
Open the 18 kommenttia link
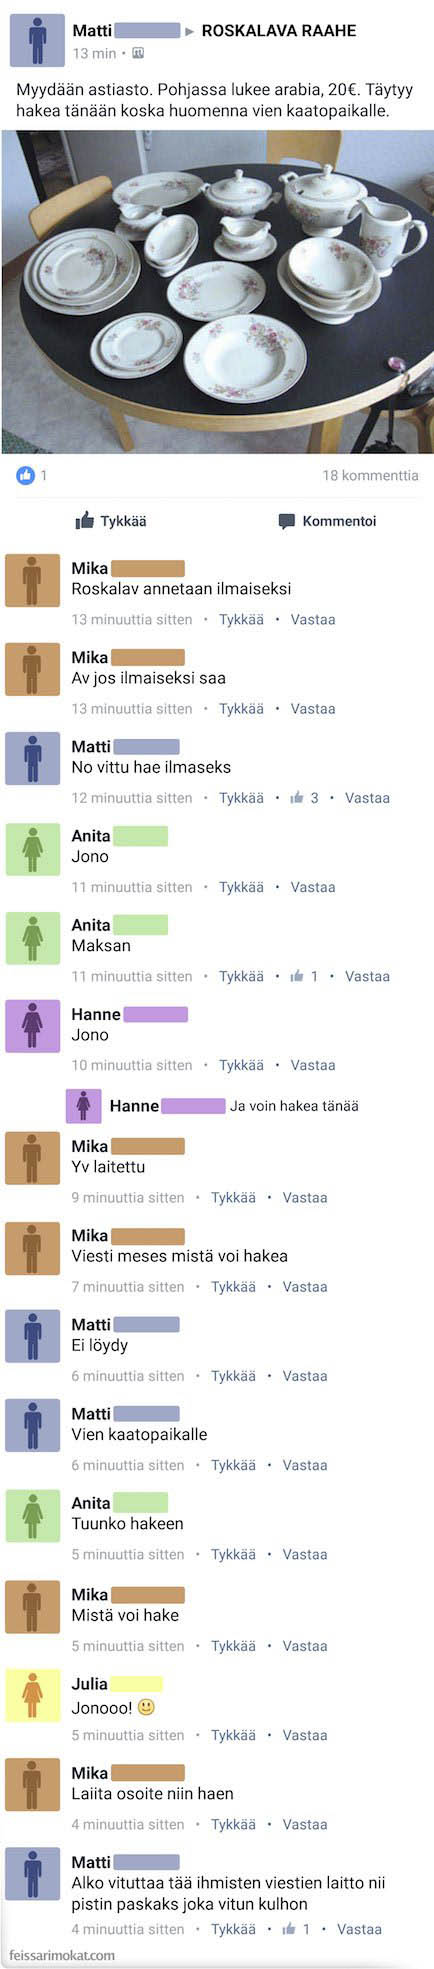coord(370,475)
